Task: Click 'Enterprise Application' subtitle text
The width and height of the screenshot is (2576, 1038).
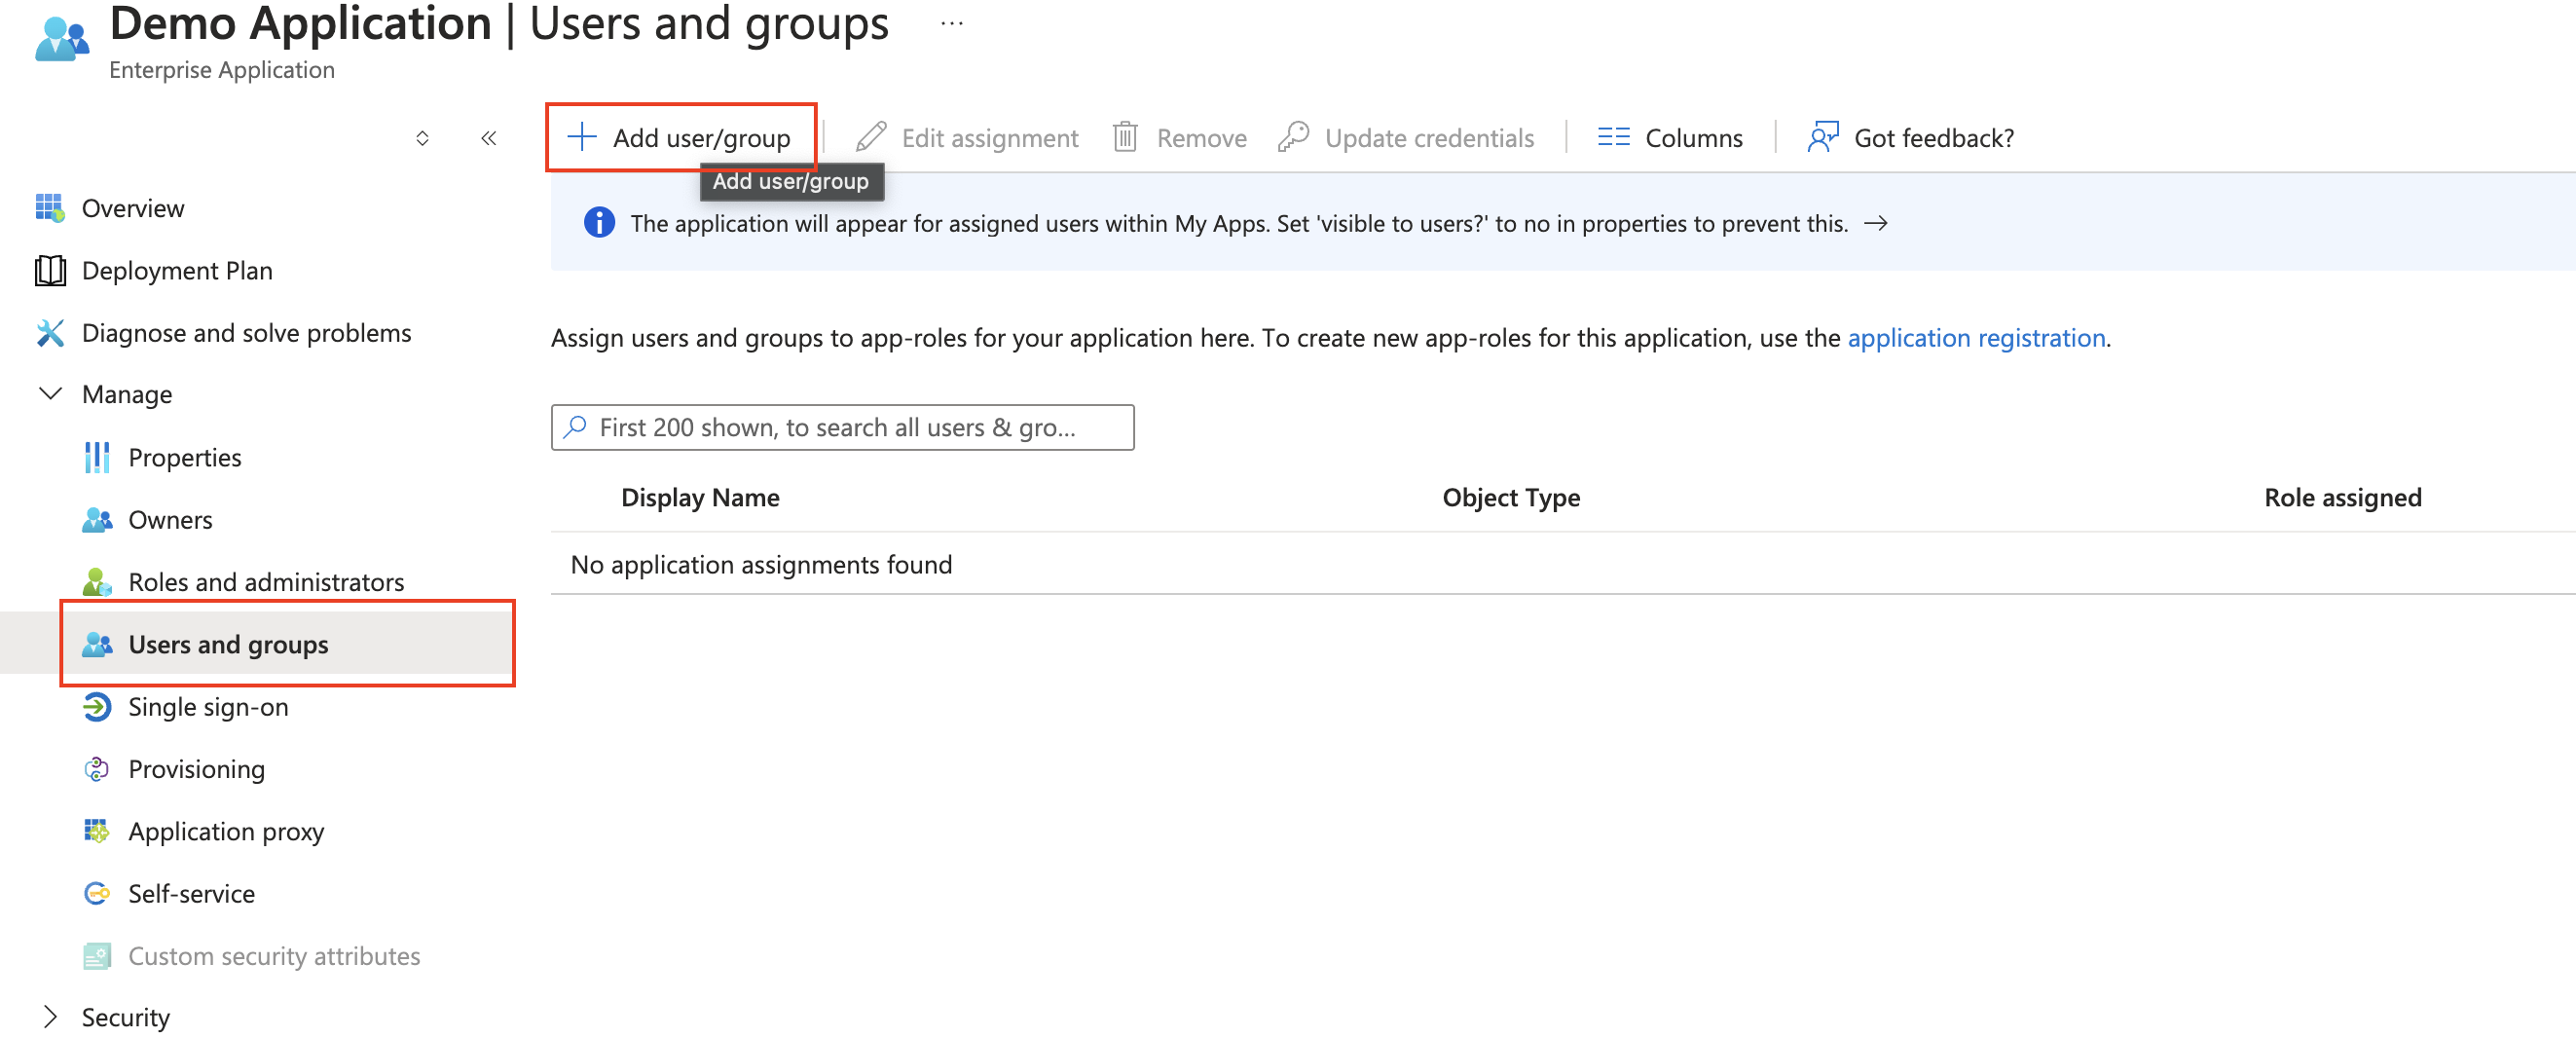Action: pos(221,70)
